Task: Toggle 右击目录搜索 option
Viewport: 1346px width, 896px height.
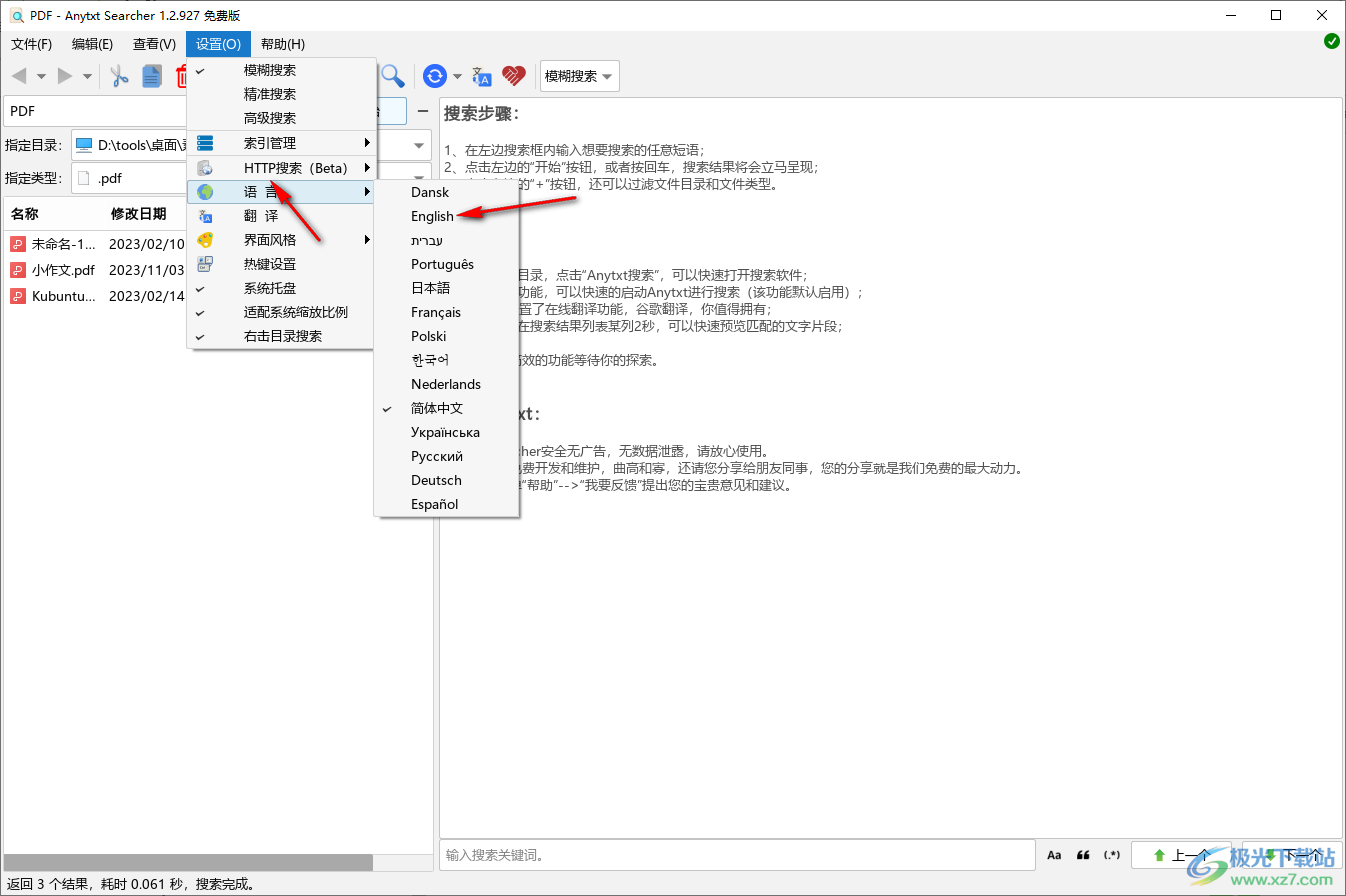Action: point(281,336)
